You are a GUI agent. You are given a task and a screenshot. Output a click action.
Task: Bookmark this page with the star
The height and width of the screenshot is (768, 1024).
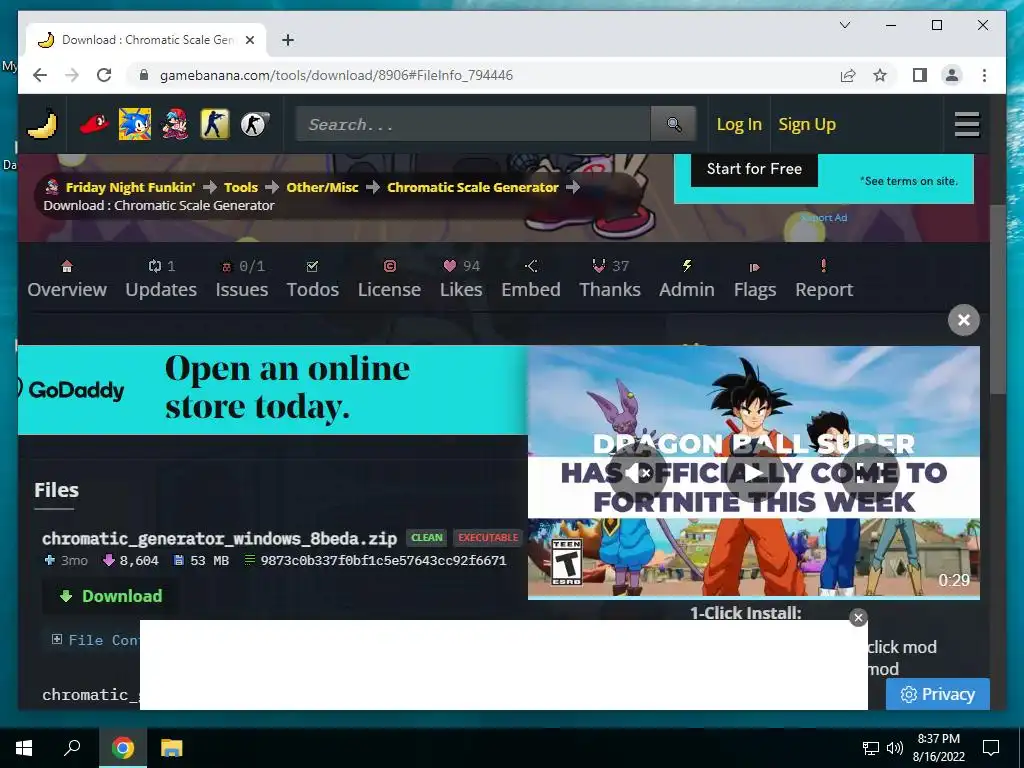point(880,75)
